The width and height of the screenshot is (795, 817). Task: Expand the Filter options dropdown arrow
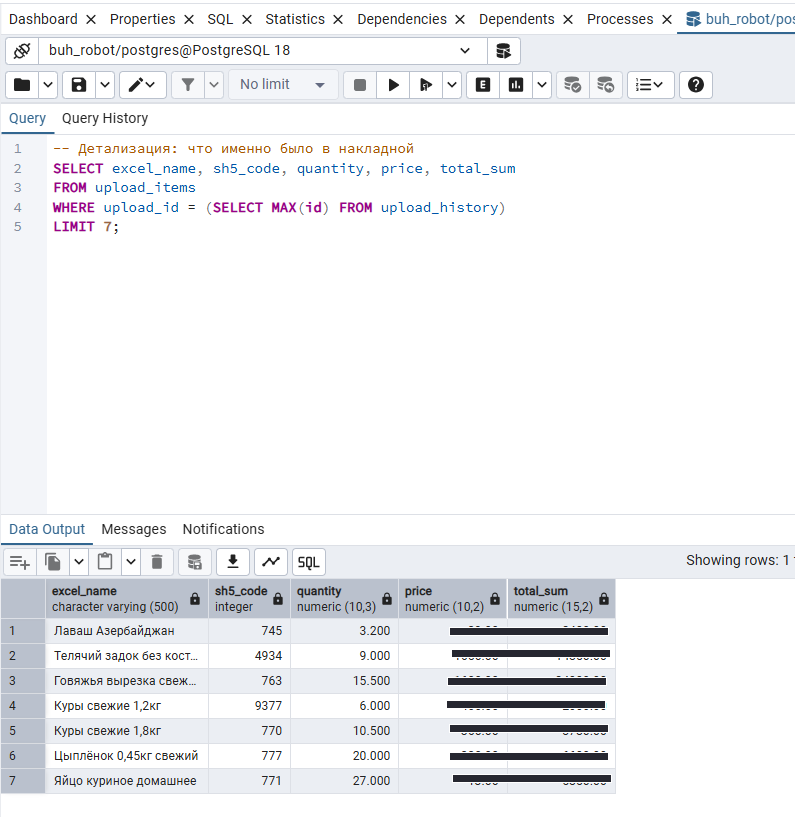(214, 85)
